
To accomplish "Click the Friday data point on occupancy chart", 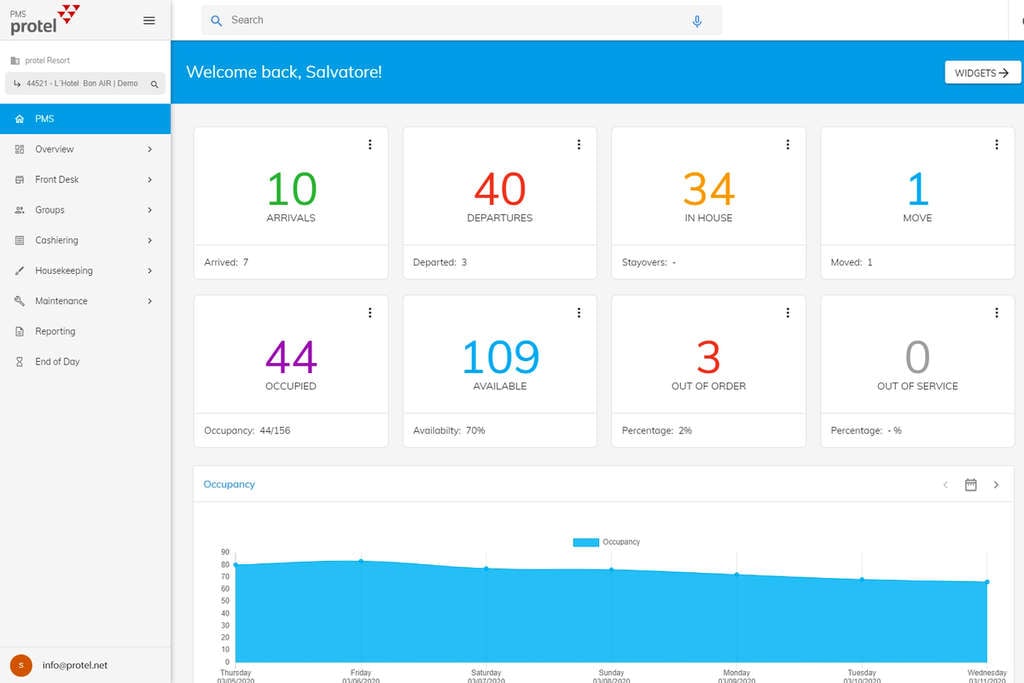I will click(x=361, y=561).
